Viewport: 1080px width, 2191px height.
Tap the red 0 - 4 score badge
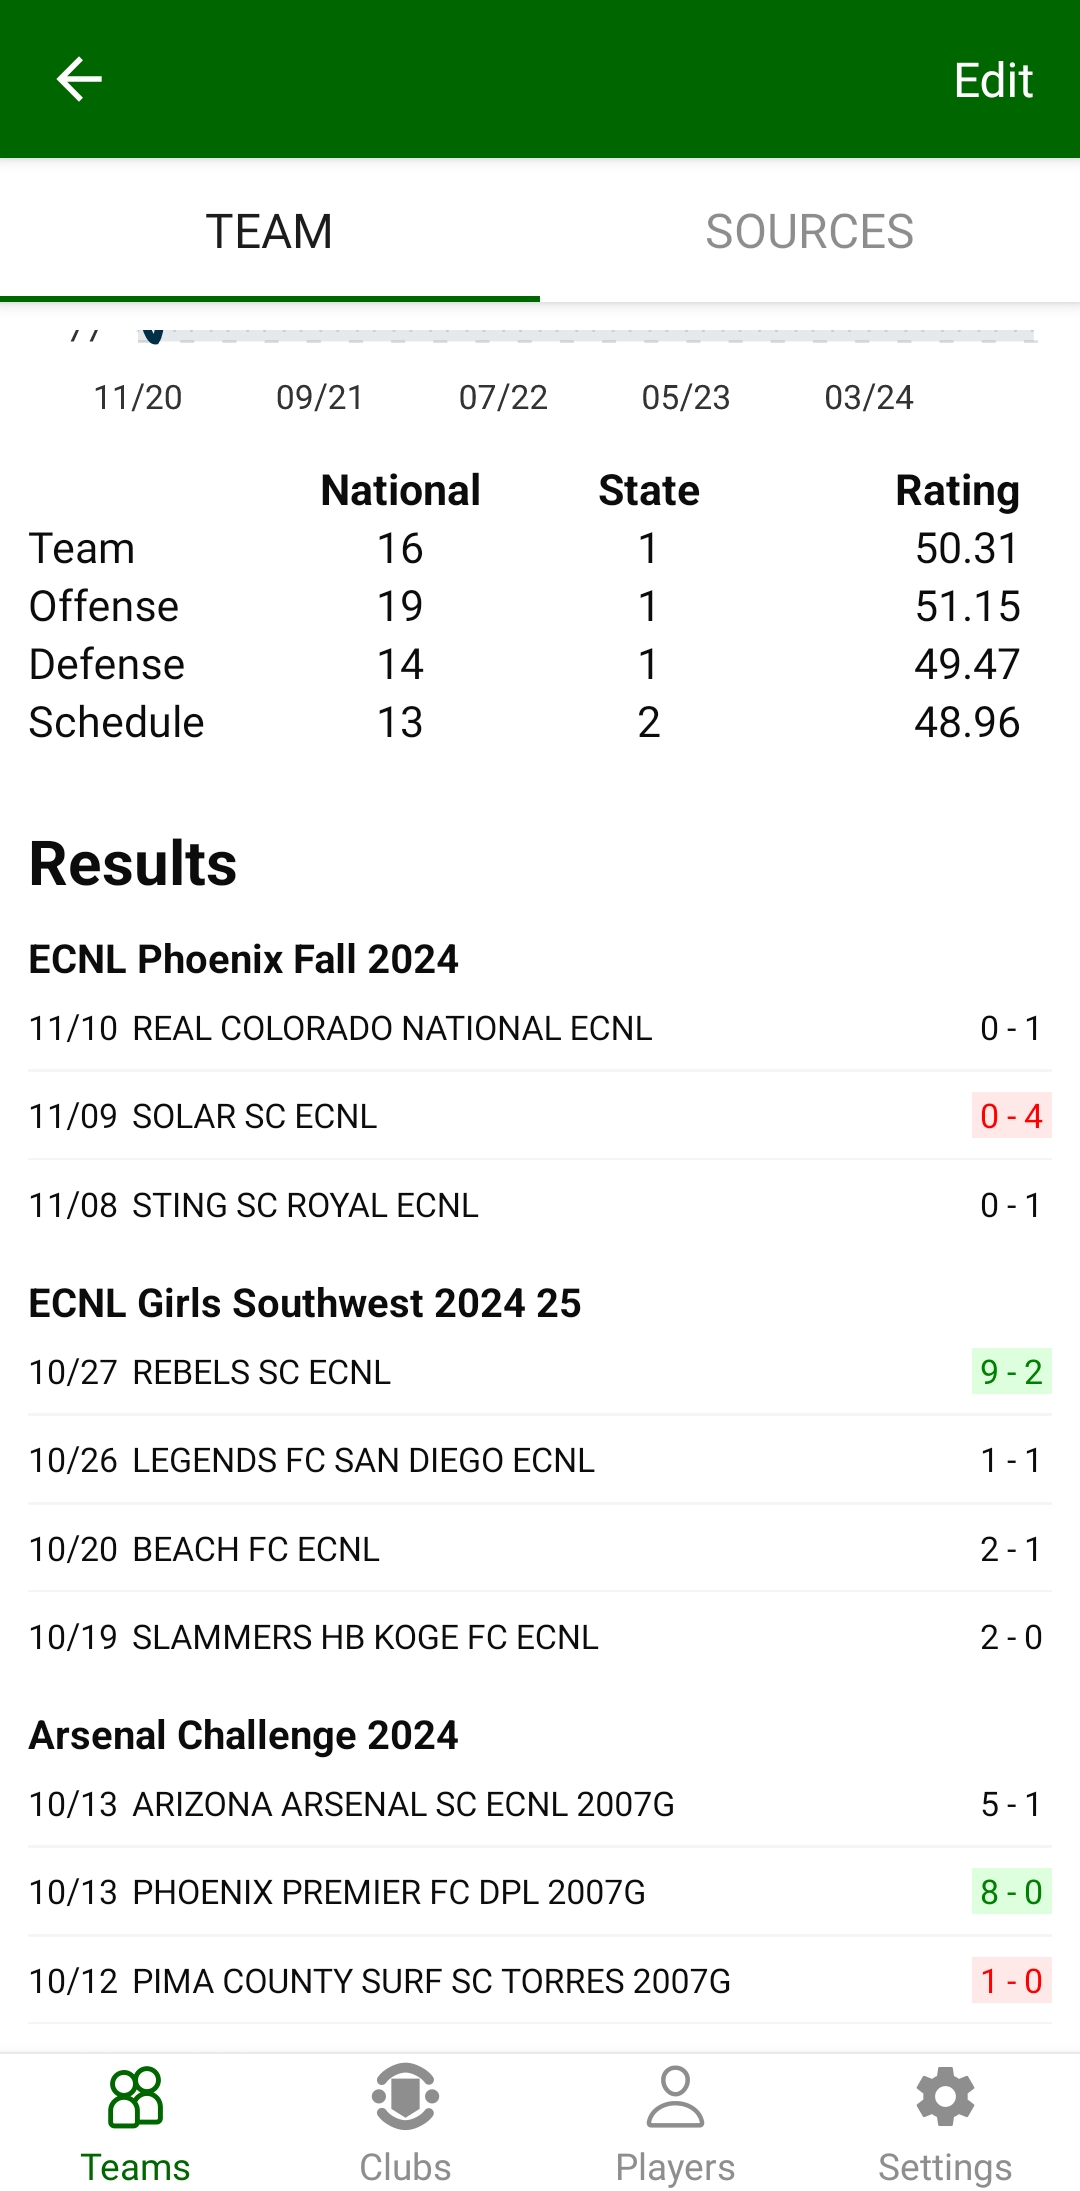point(1011,1116)
